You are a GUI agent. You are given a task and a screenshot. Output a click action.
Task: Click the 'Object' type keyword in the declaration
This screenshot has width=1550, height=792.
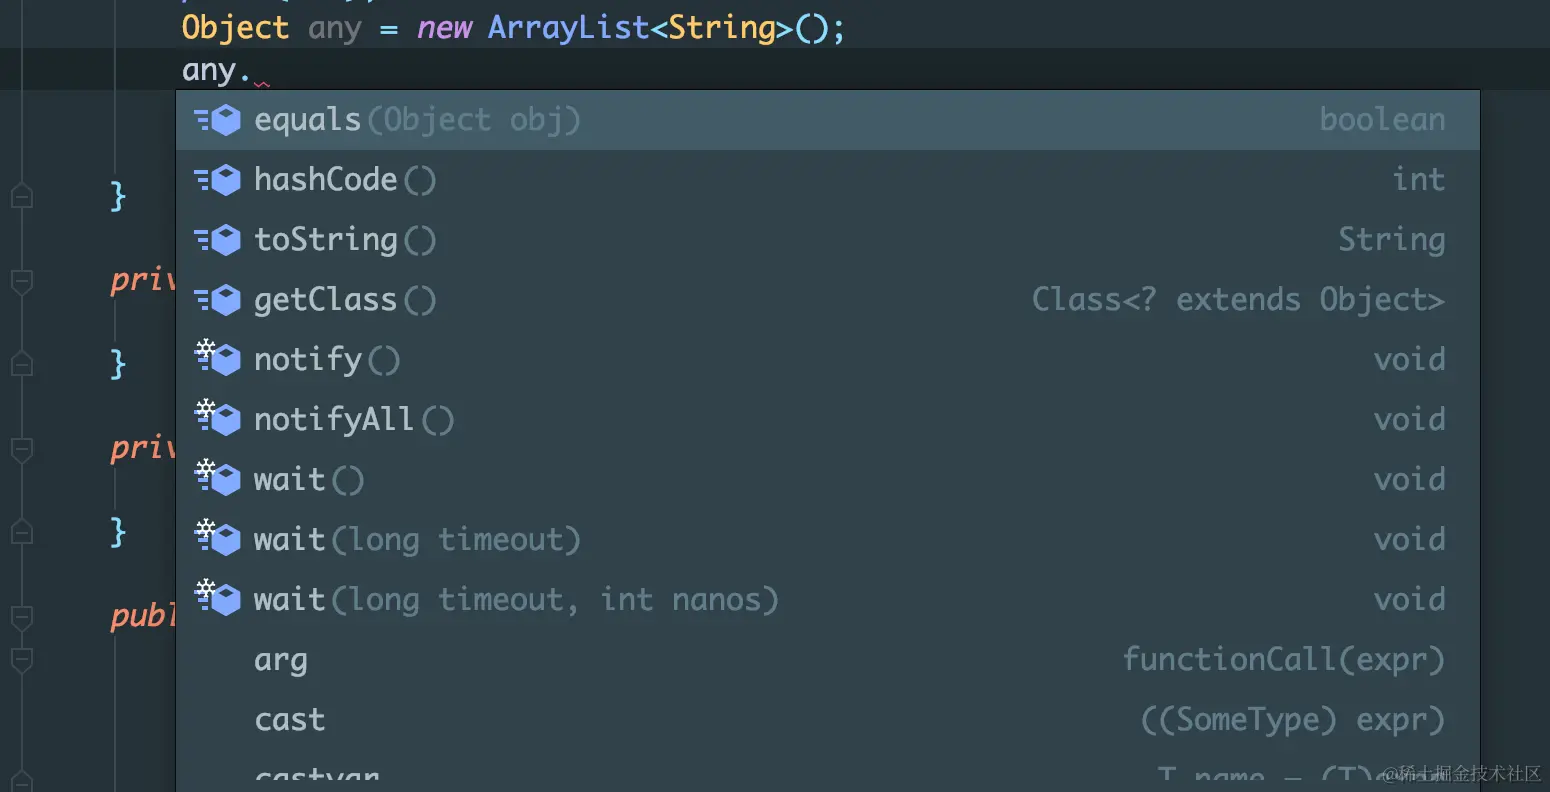tap(235, 28)
